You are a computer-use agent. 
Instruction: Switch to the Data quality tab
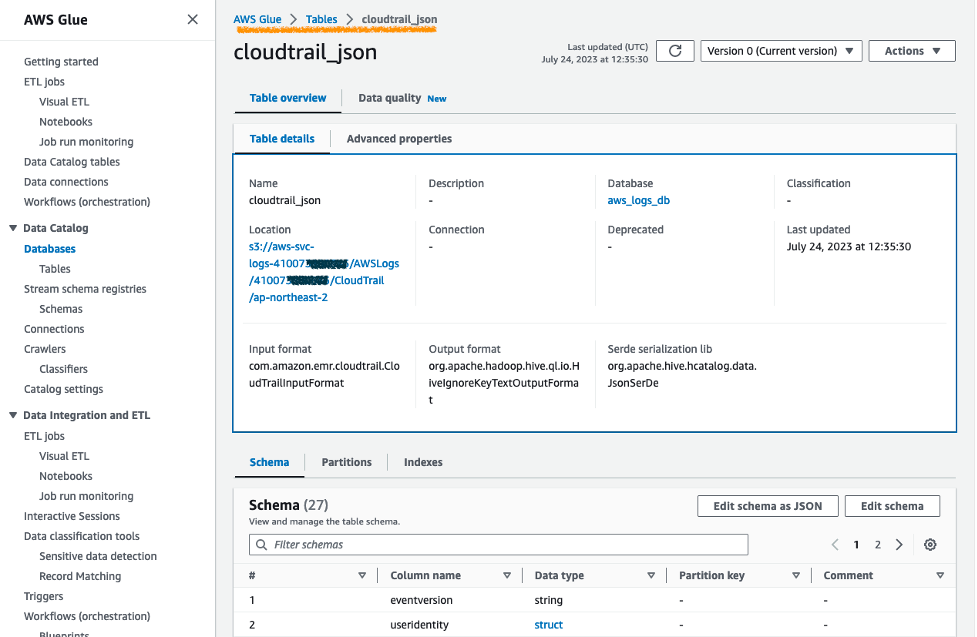pyautogui.click(x=389, y=98)
